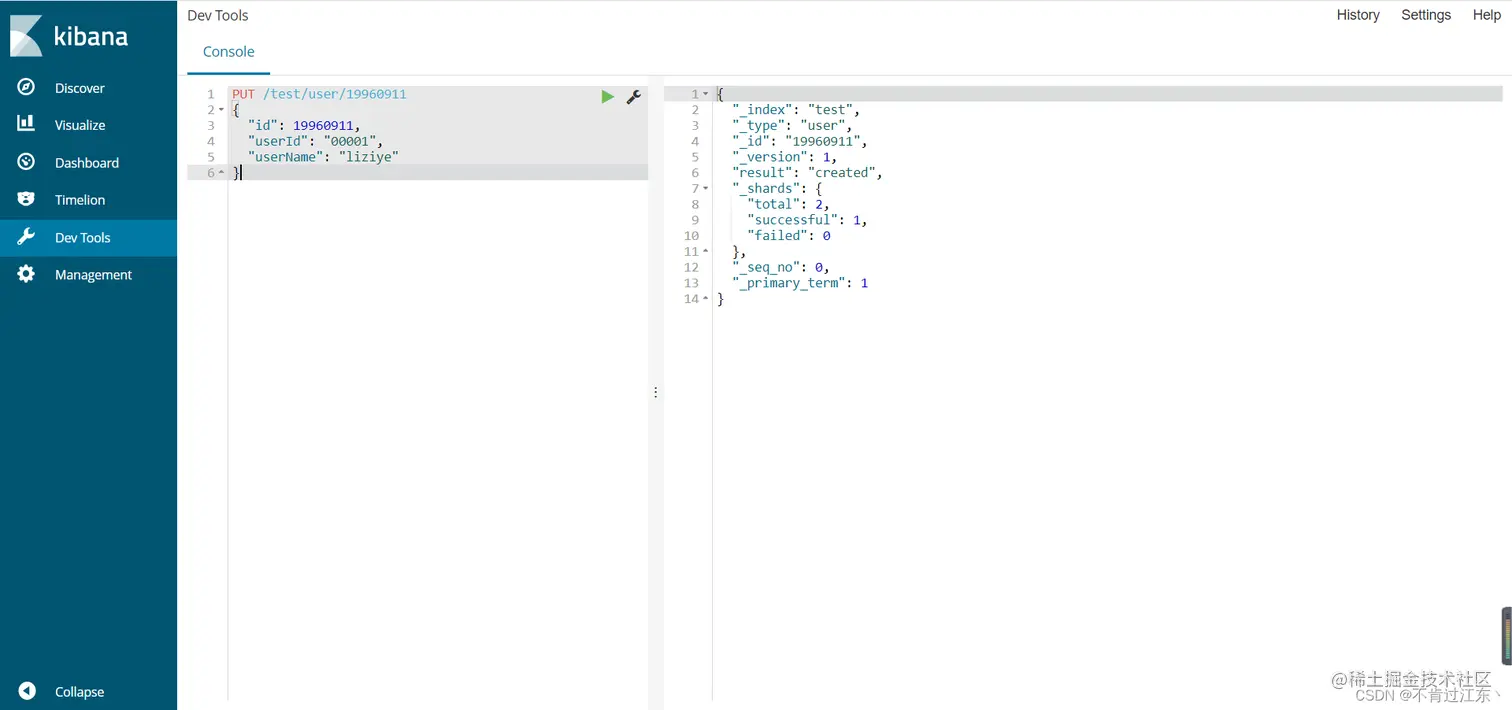The width and height of the screenshot is (1512, 710).
Task: Toggle fold arrow at request line 6
Action: 221,173
